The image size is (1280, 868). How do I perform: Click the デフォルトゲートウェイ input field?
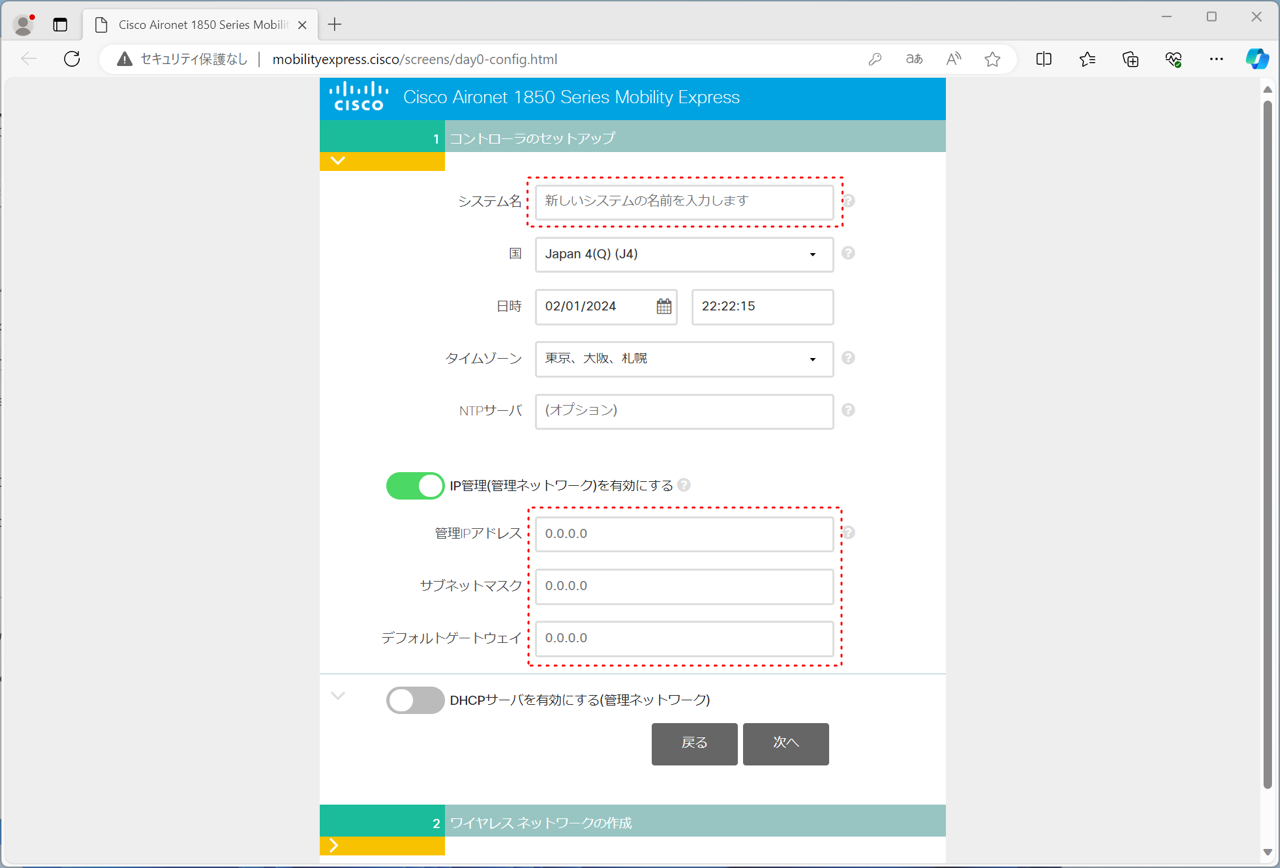(684, 638)
